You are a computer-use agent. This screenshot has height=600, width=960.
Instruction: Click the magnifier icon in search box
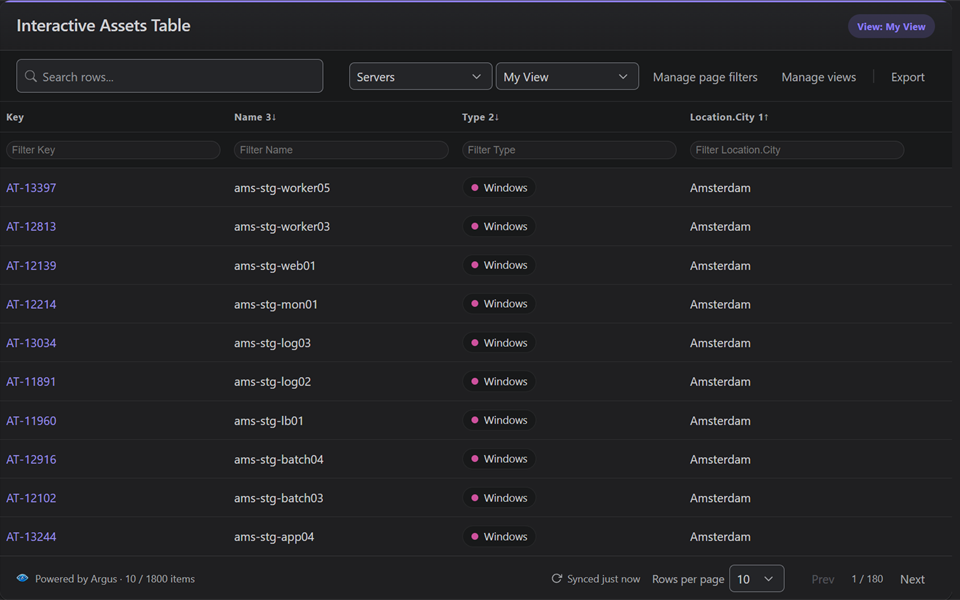coord(31,76)
